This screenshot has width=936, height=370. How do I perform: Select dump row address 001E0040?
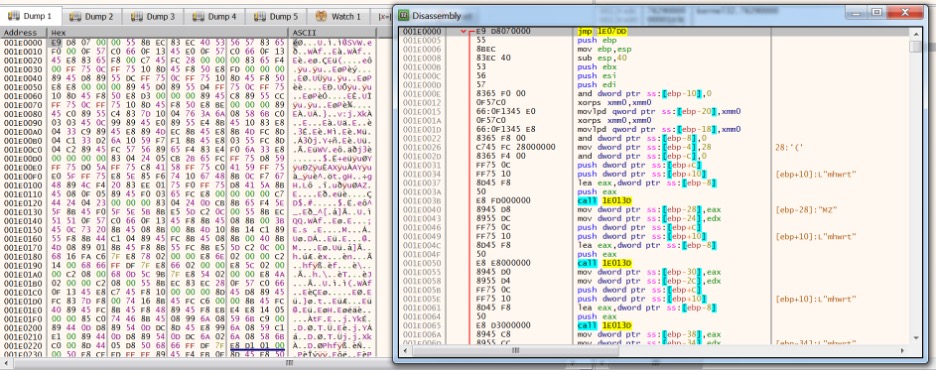pyautogui.click(x=23, y=78)
